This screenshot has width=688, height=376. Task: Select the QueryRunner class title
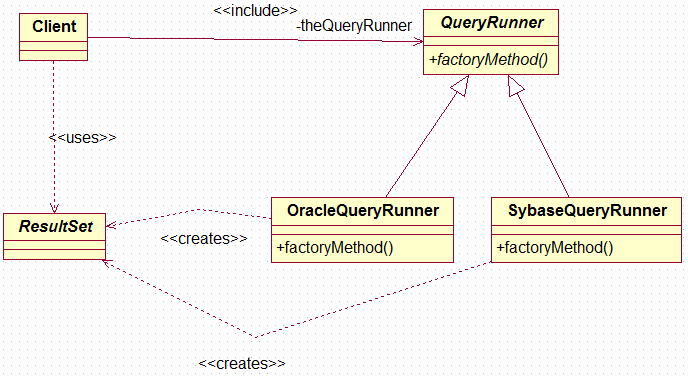pos(491,23)
